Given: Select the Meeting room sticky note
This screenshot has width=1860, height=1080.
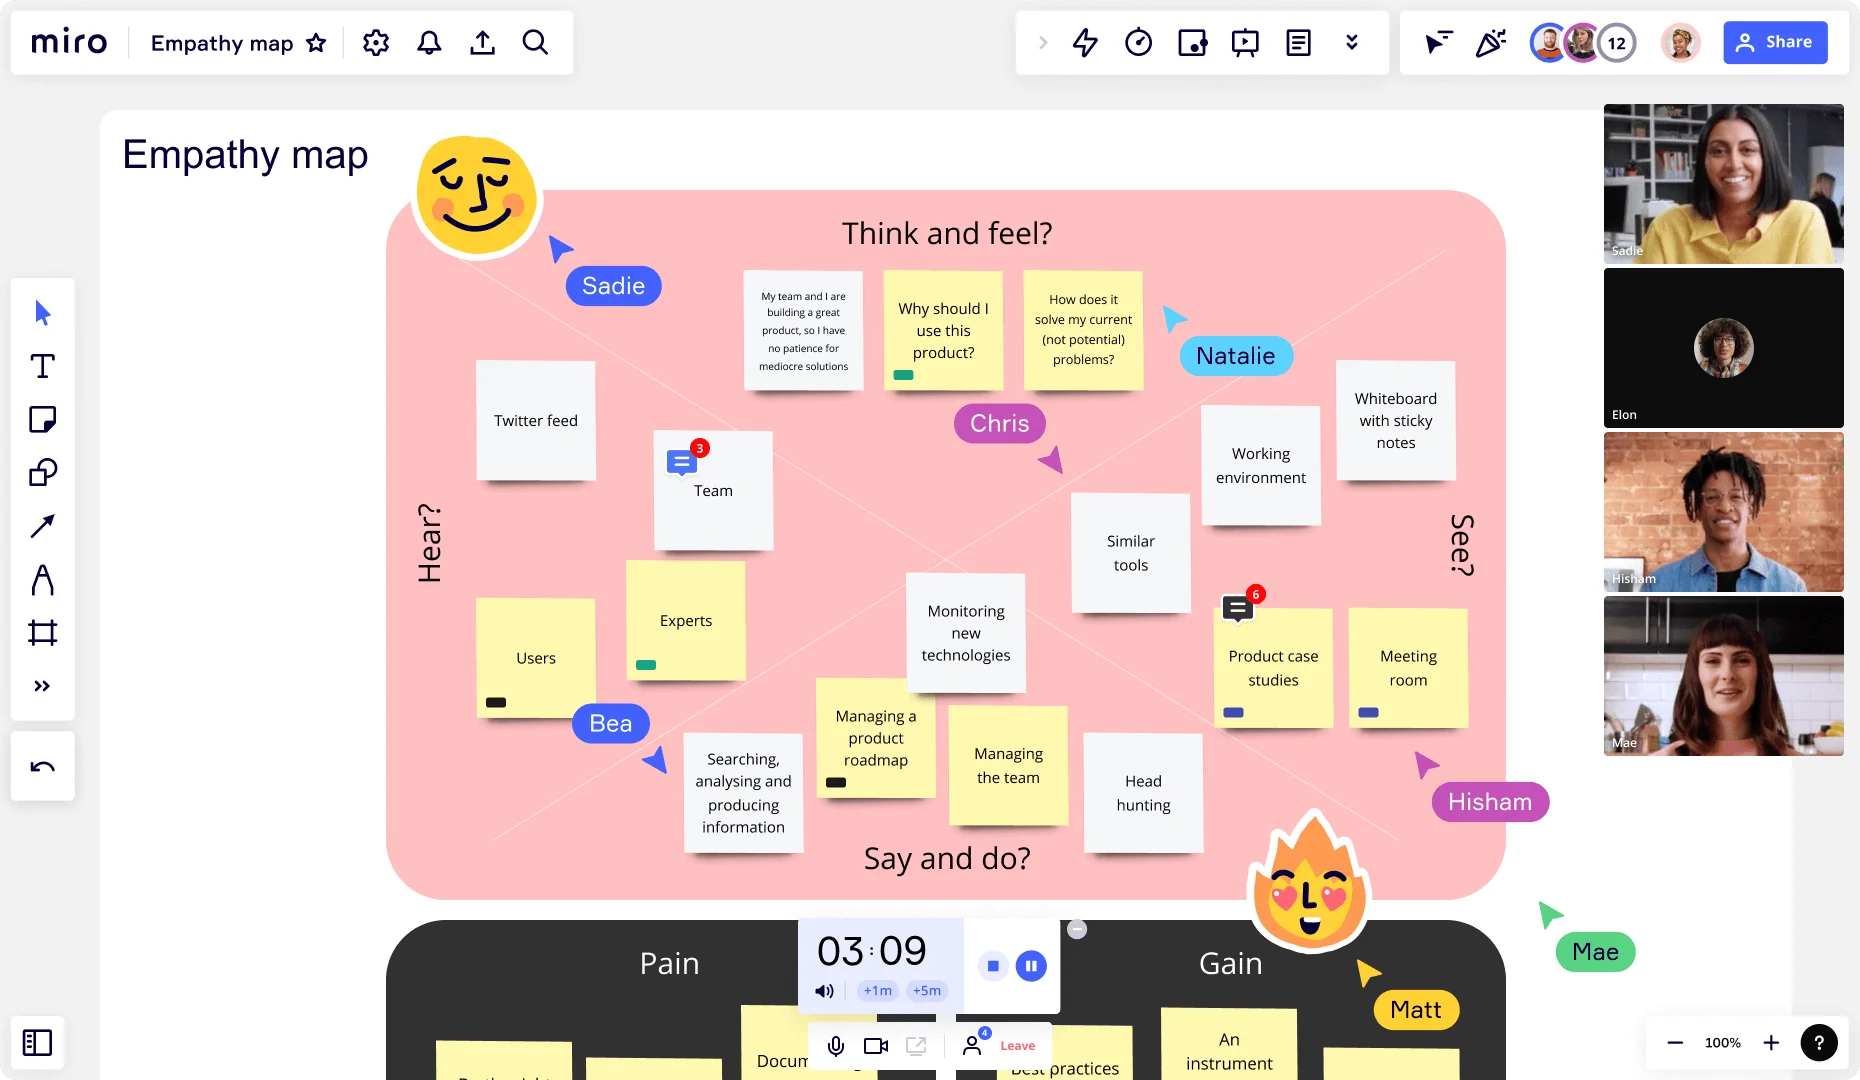Looking at the screenshot, I should (x=1408, y=668).
